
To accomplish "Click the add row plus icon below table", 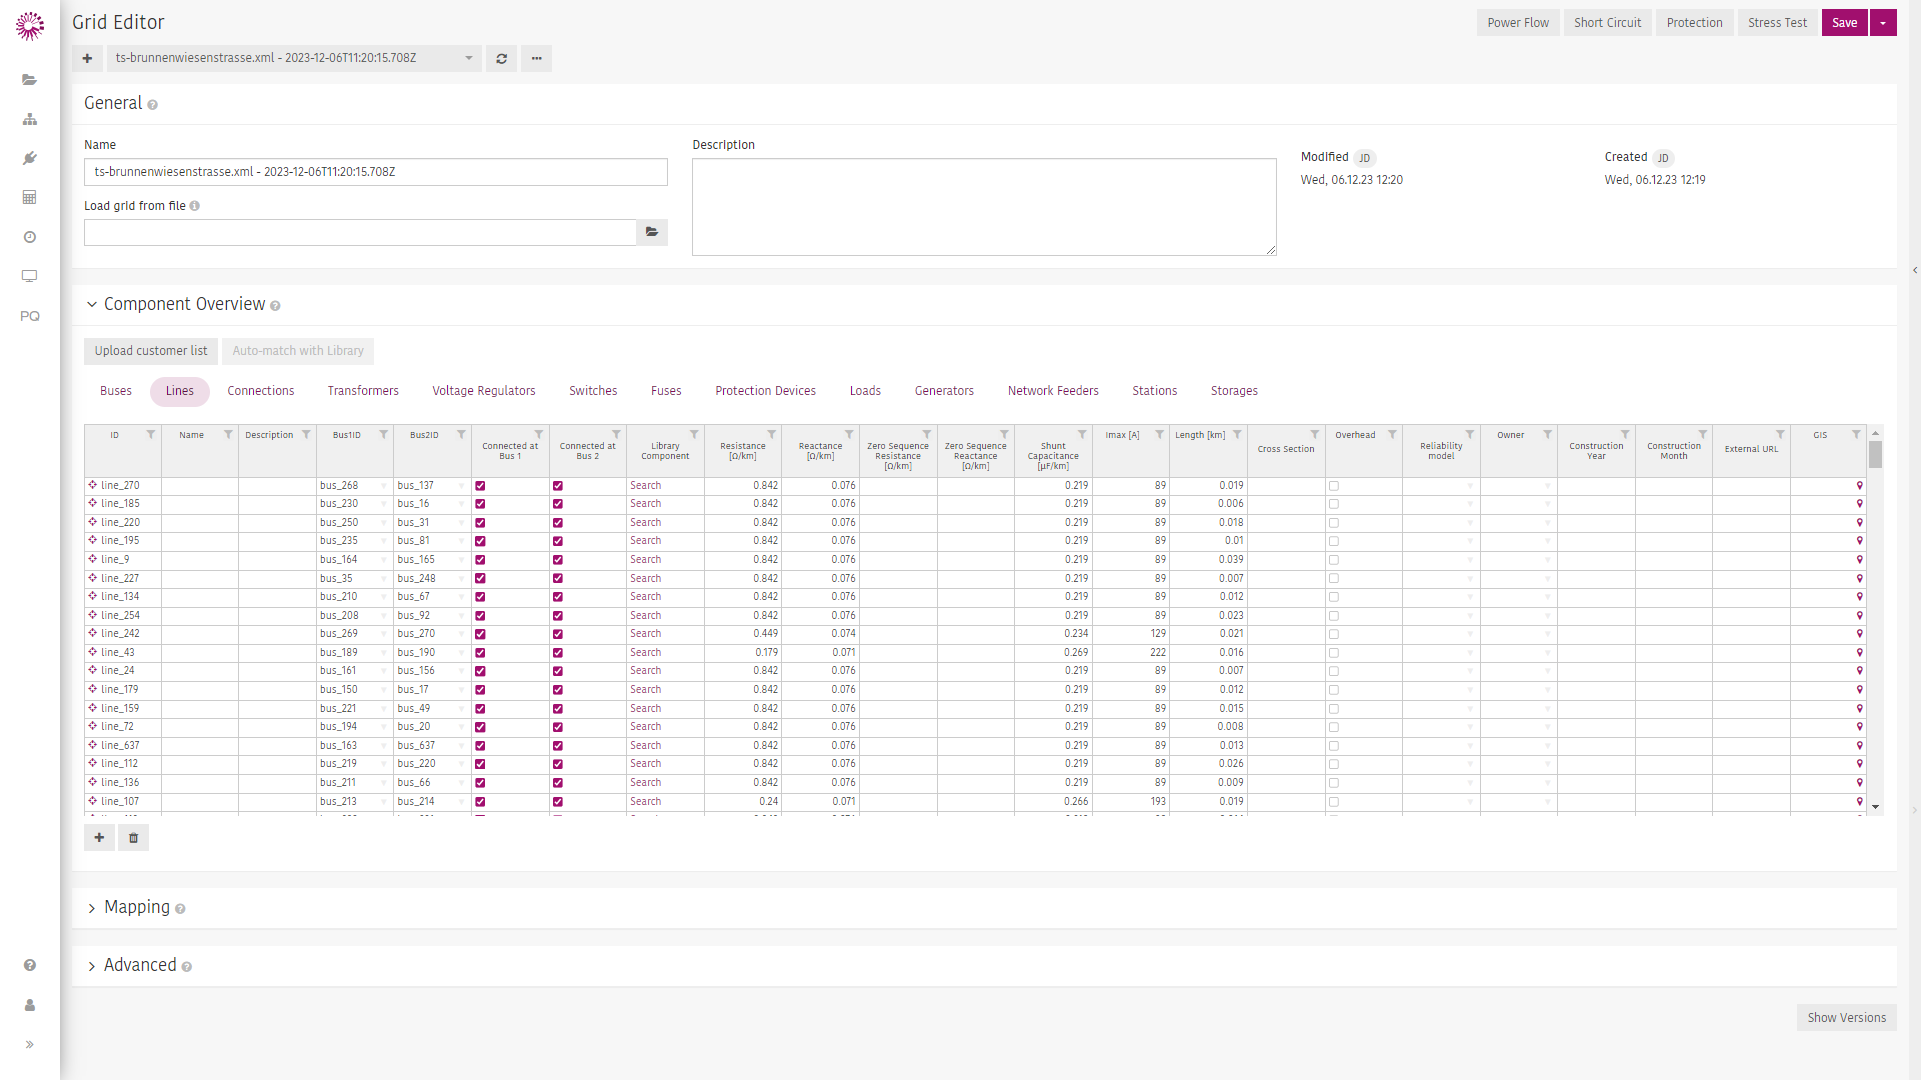I will [x=99, y=838].
